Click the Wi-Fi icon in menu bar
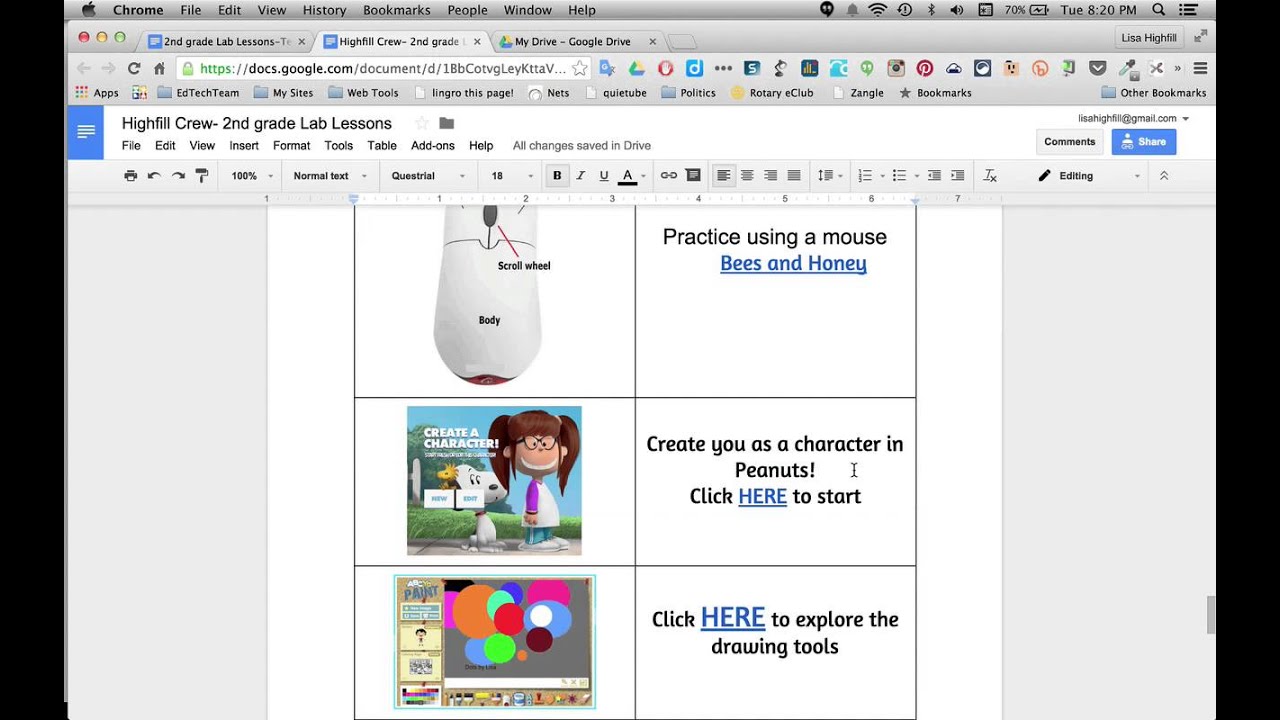Screen dimensions: 1280x720 click(x=878, y=10)
